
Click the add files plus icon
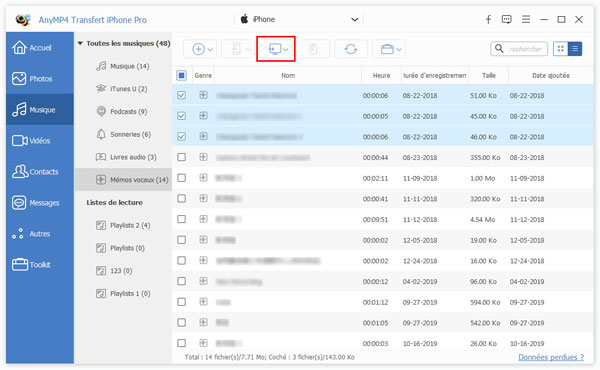198,49
